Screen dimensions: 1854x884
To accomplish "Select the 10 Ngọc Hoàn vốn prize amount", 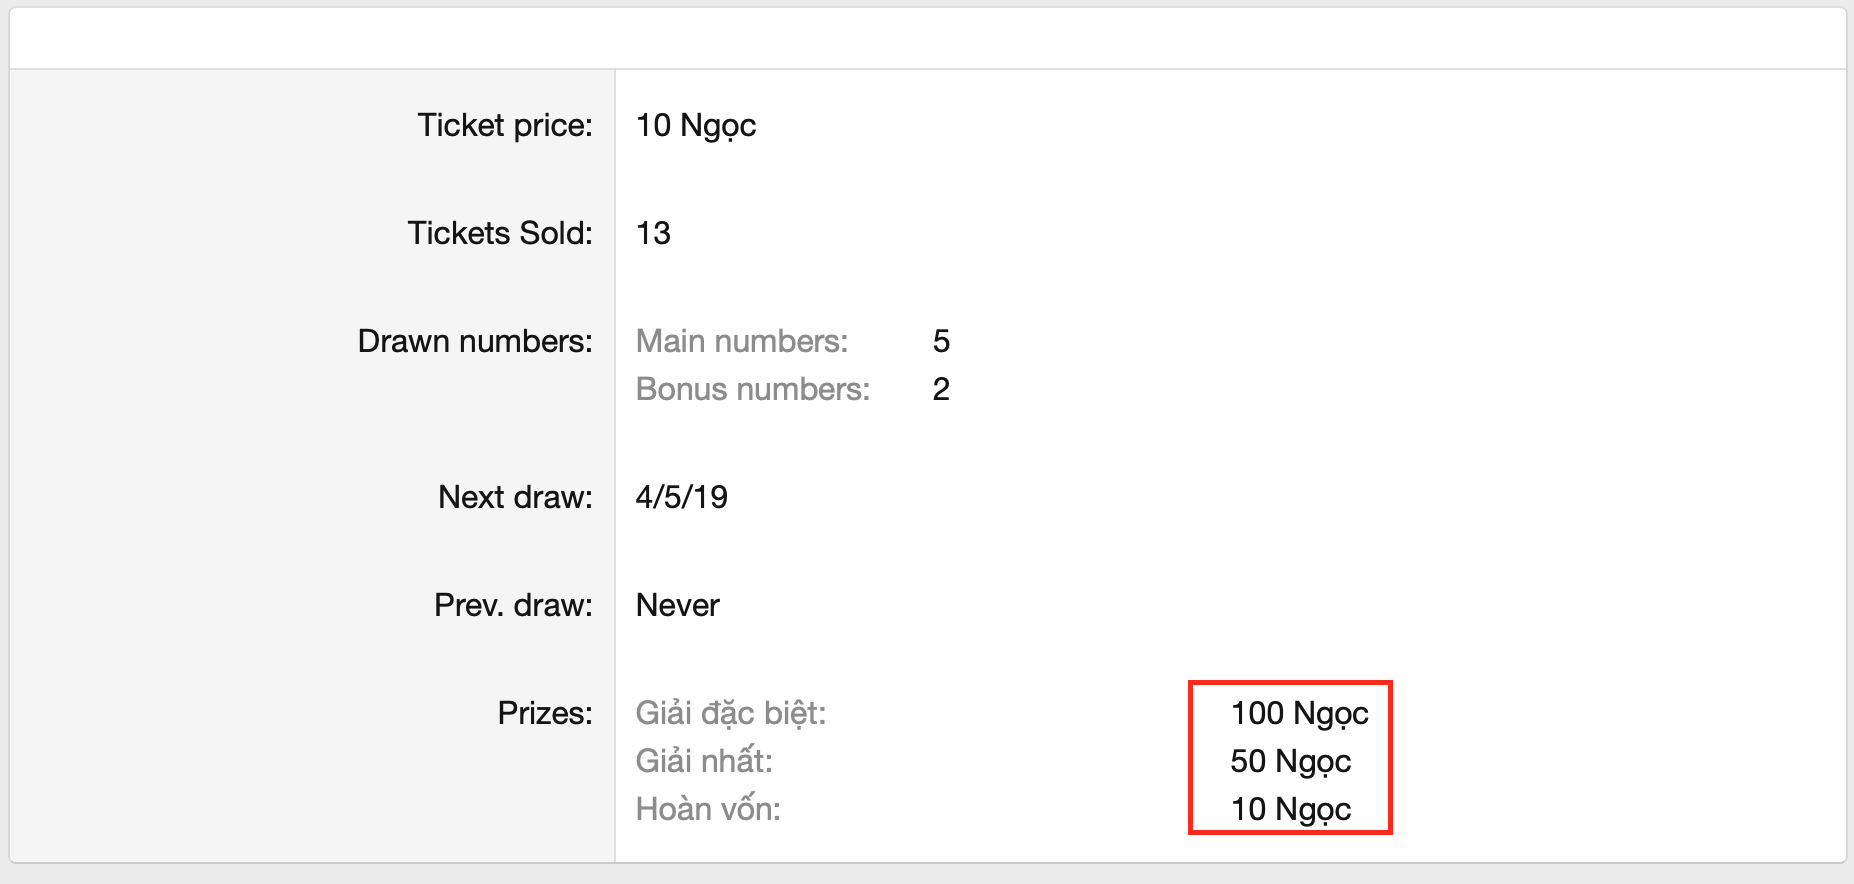I will [1290, 809].
